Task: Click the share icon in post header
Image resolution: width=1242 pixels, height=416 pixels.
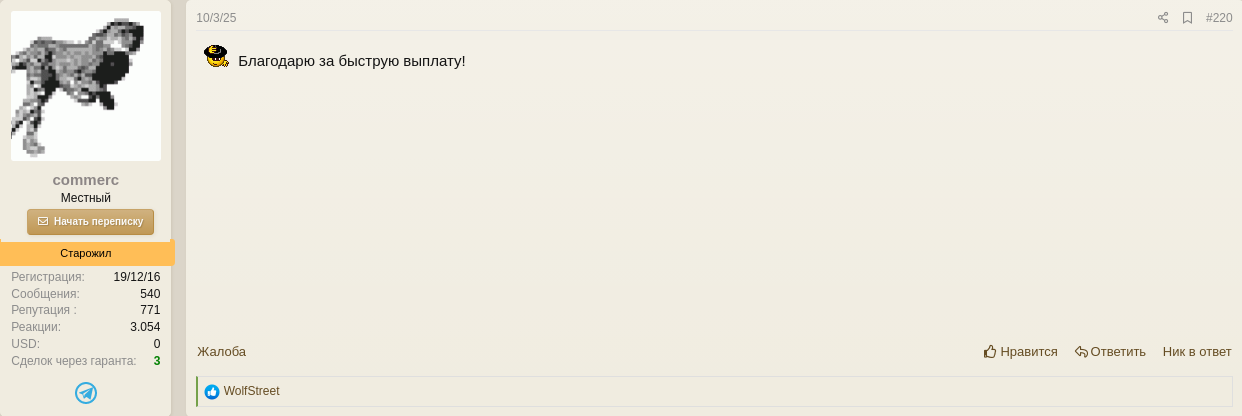Action: point(1163,18)
